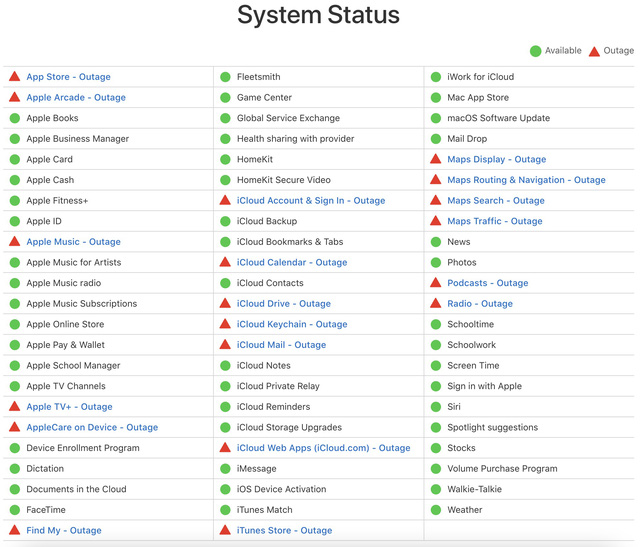Image resolution: width=640 pixels, height=547 pixels.
Task: Click the System Status page heading
Action: (318, 16)
